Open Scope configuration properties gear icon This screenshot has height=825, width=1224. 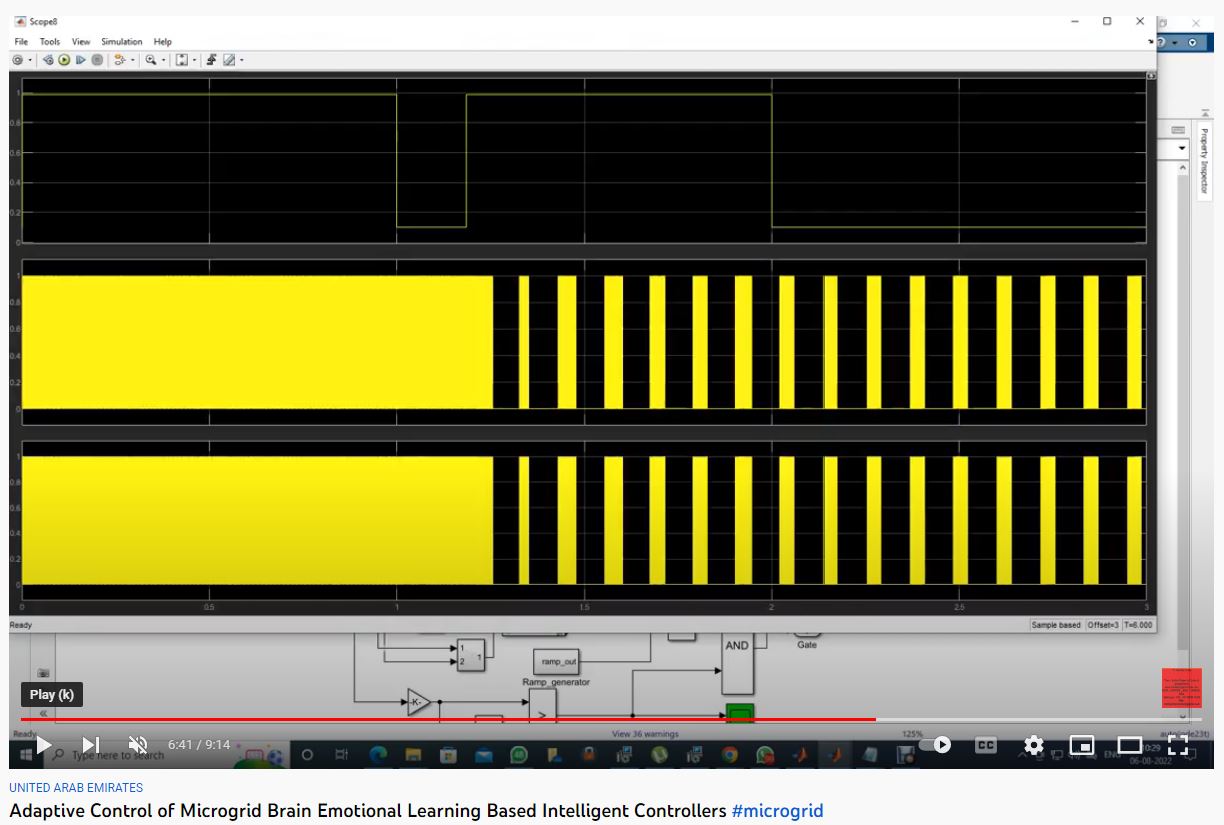pyautogui.click(x=18, y=60)
